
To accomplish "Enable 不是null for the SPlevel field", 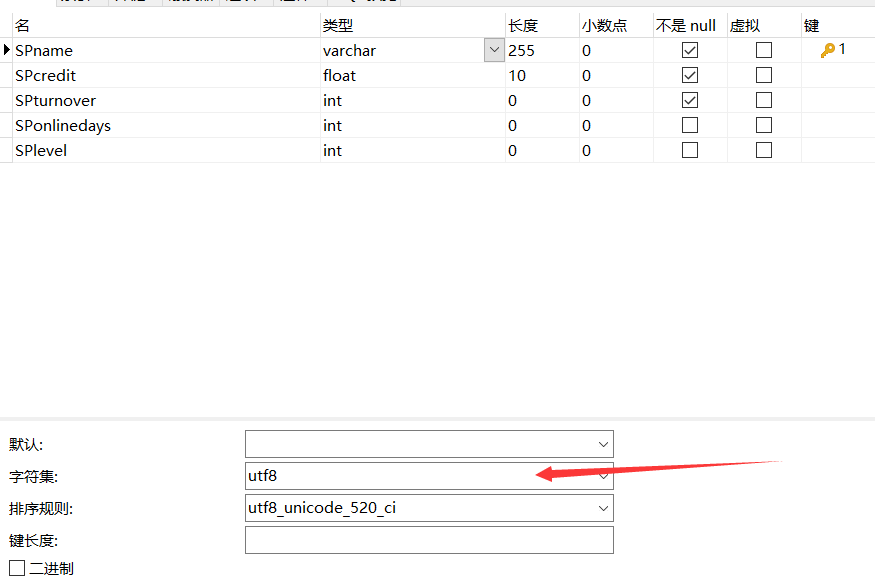I will [x=689, y=149].
